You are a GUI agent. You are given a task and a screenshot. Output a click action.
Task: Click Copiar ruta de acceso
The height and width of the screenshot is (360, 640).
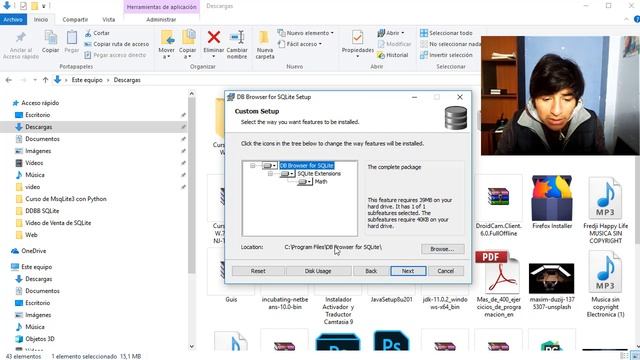(117, 44)
